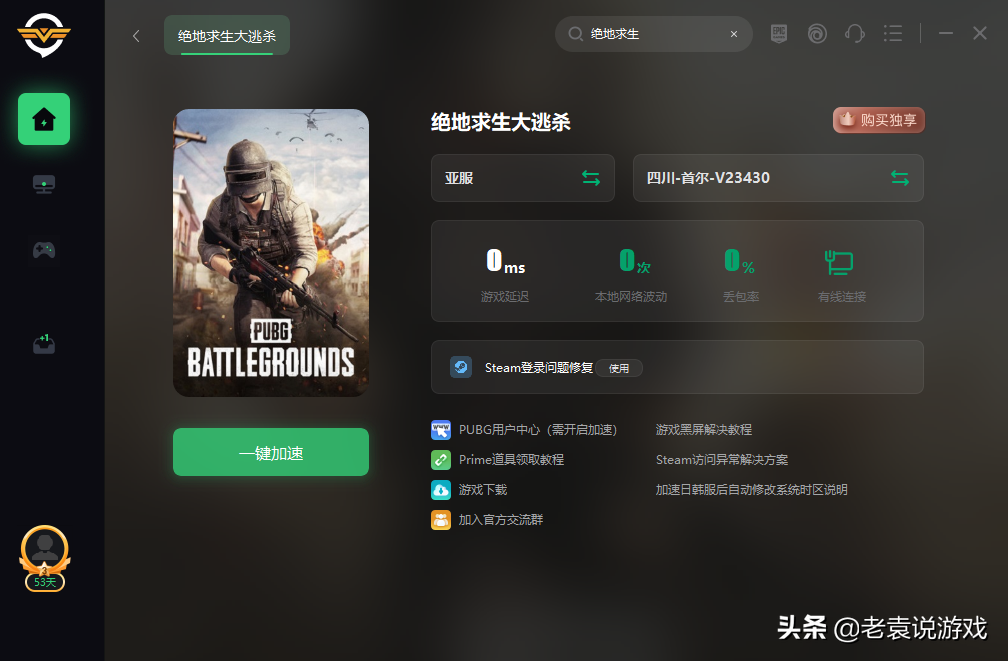Click the +1 inbox icon in sidebar
Screen dimensions: 1008x661
(44, 344)
